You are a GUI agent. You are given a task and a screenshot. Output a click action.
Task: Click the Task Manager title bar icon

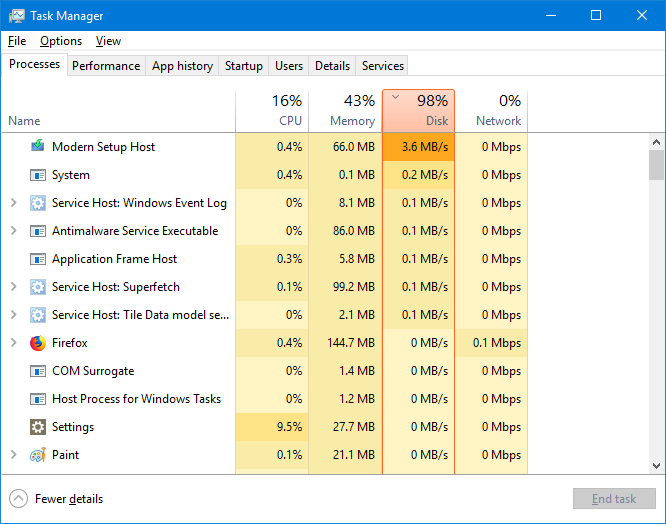pos(17,16)
